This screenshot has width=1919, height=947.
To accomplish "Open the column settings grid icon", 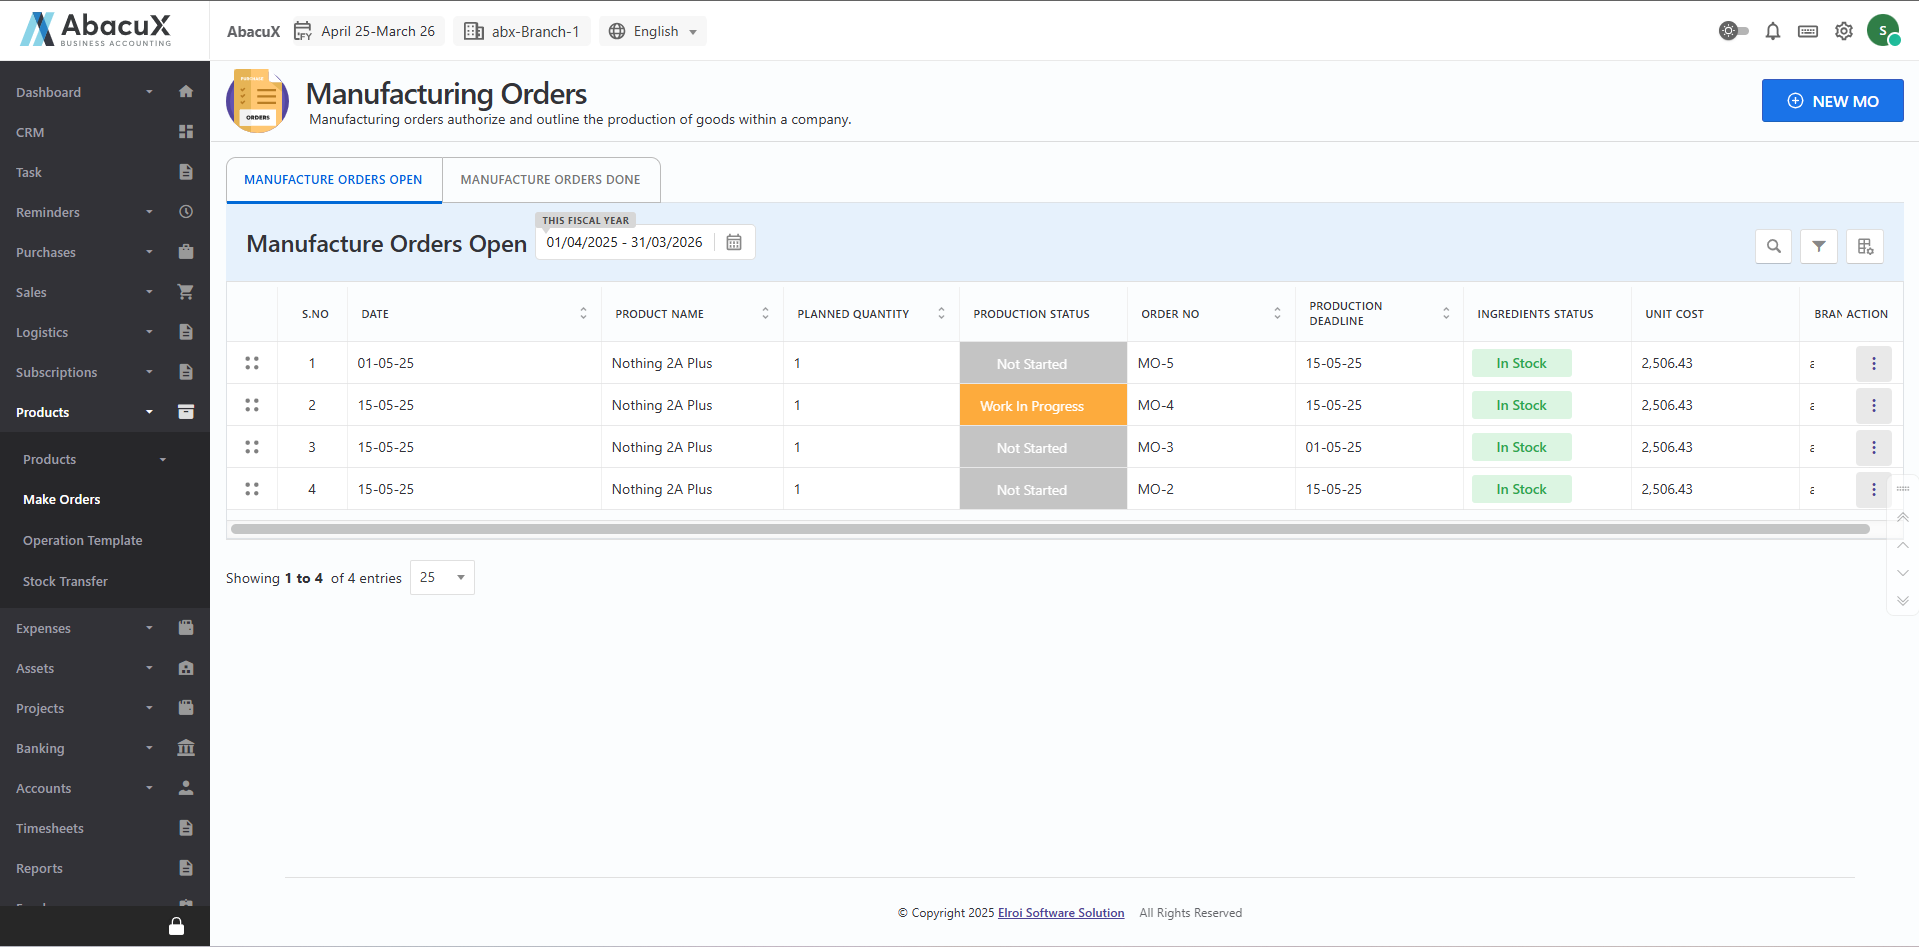I will coord(1865,246).
